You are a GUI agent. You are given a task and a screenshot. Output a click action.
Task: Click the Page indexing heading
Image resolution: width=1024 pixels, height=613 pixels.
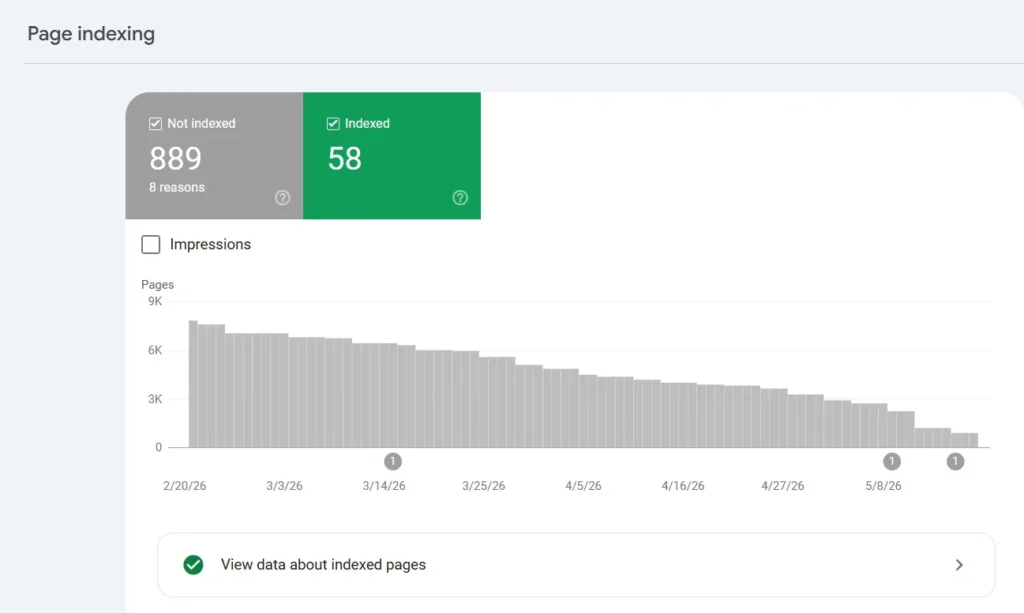coord(91,34)
